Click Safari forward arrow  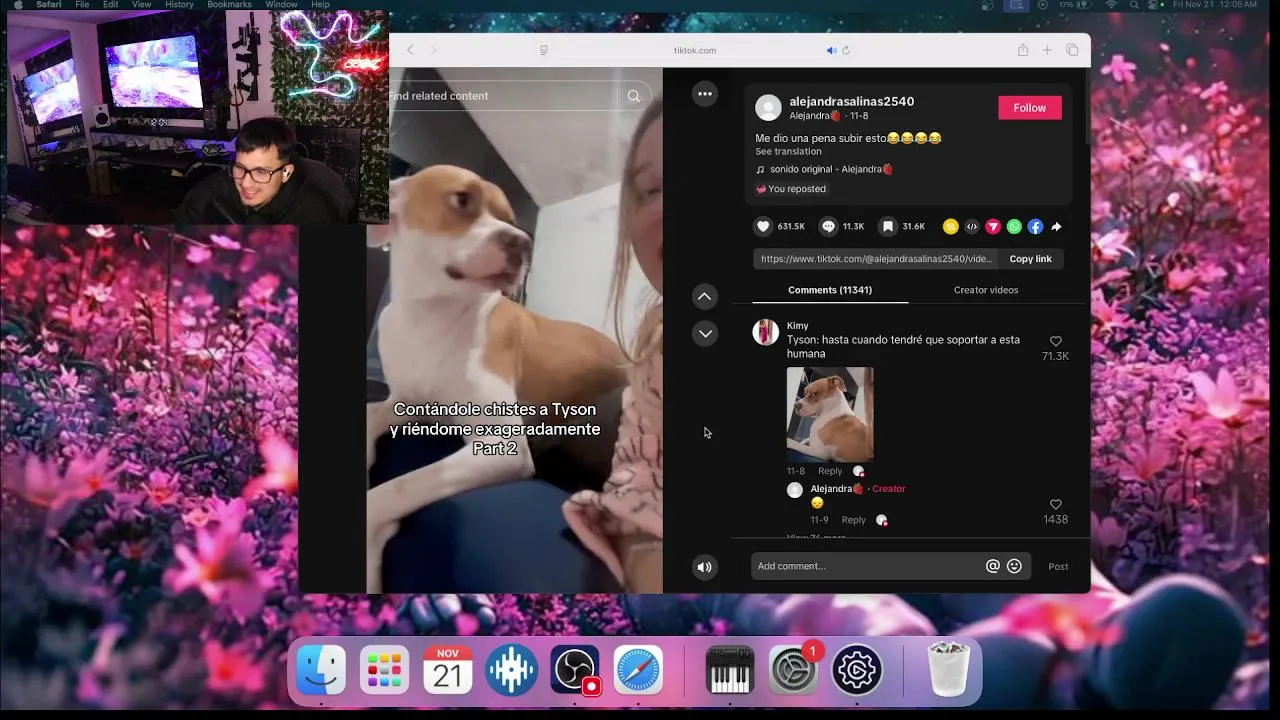(x=433, y=50)
